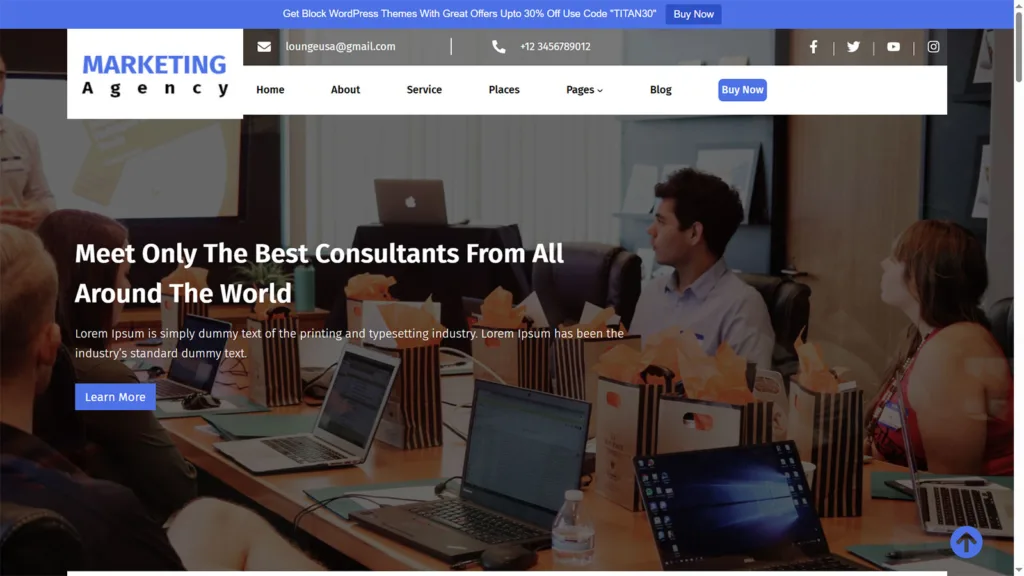This screenshot has width=1024, height=576.
Task: Click the page's vertical scrollbar
Action: (1018, 300)
